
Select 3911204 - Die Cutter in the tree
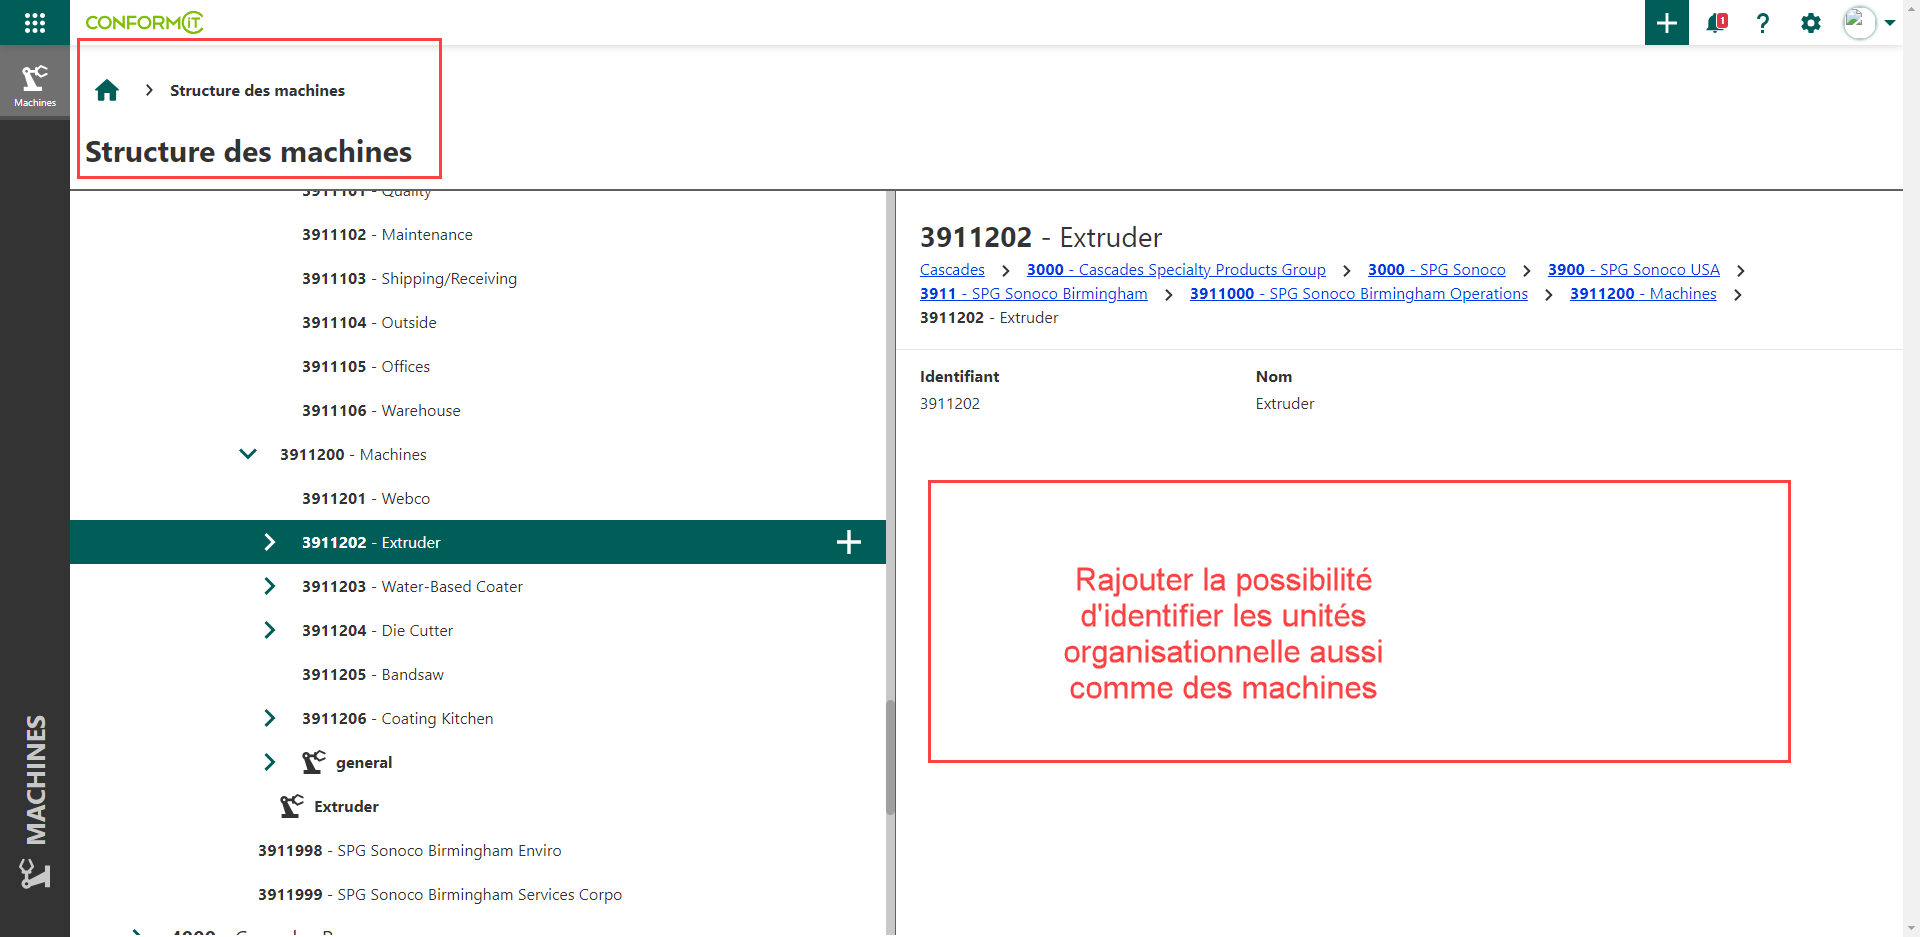click(377, 630)
